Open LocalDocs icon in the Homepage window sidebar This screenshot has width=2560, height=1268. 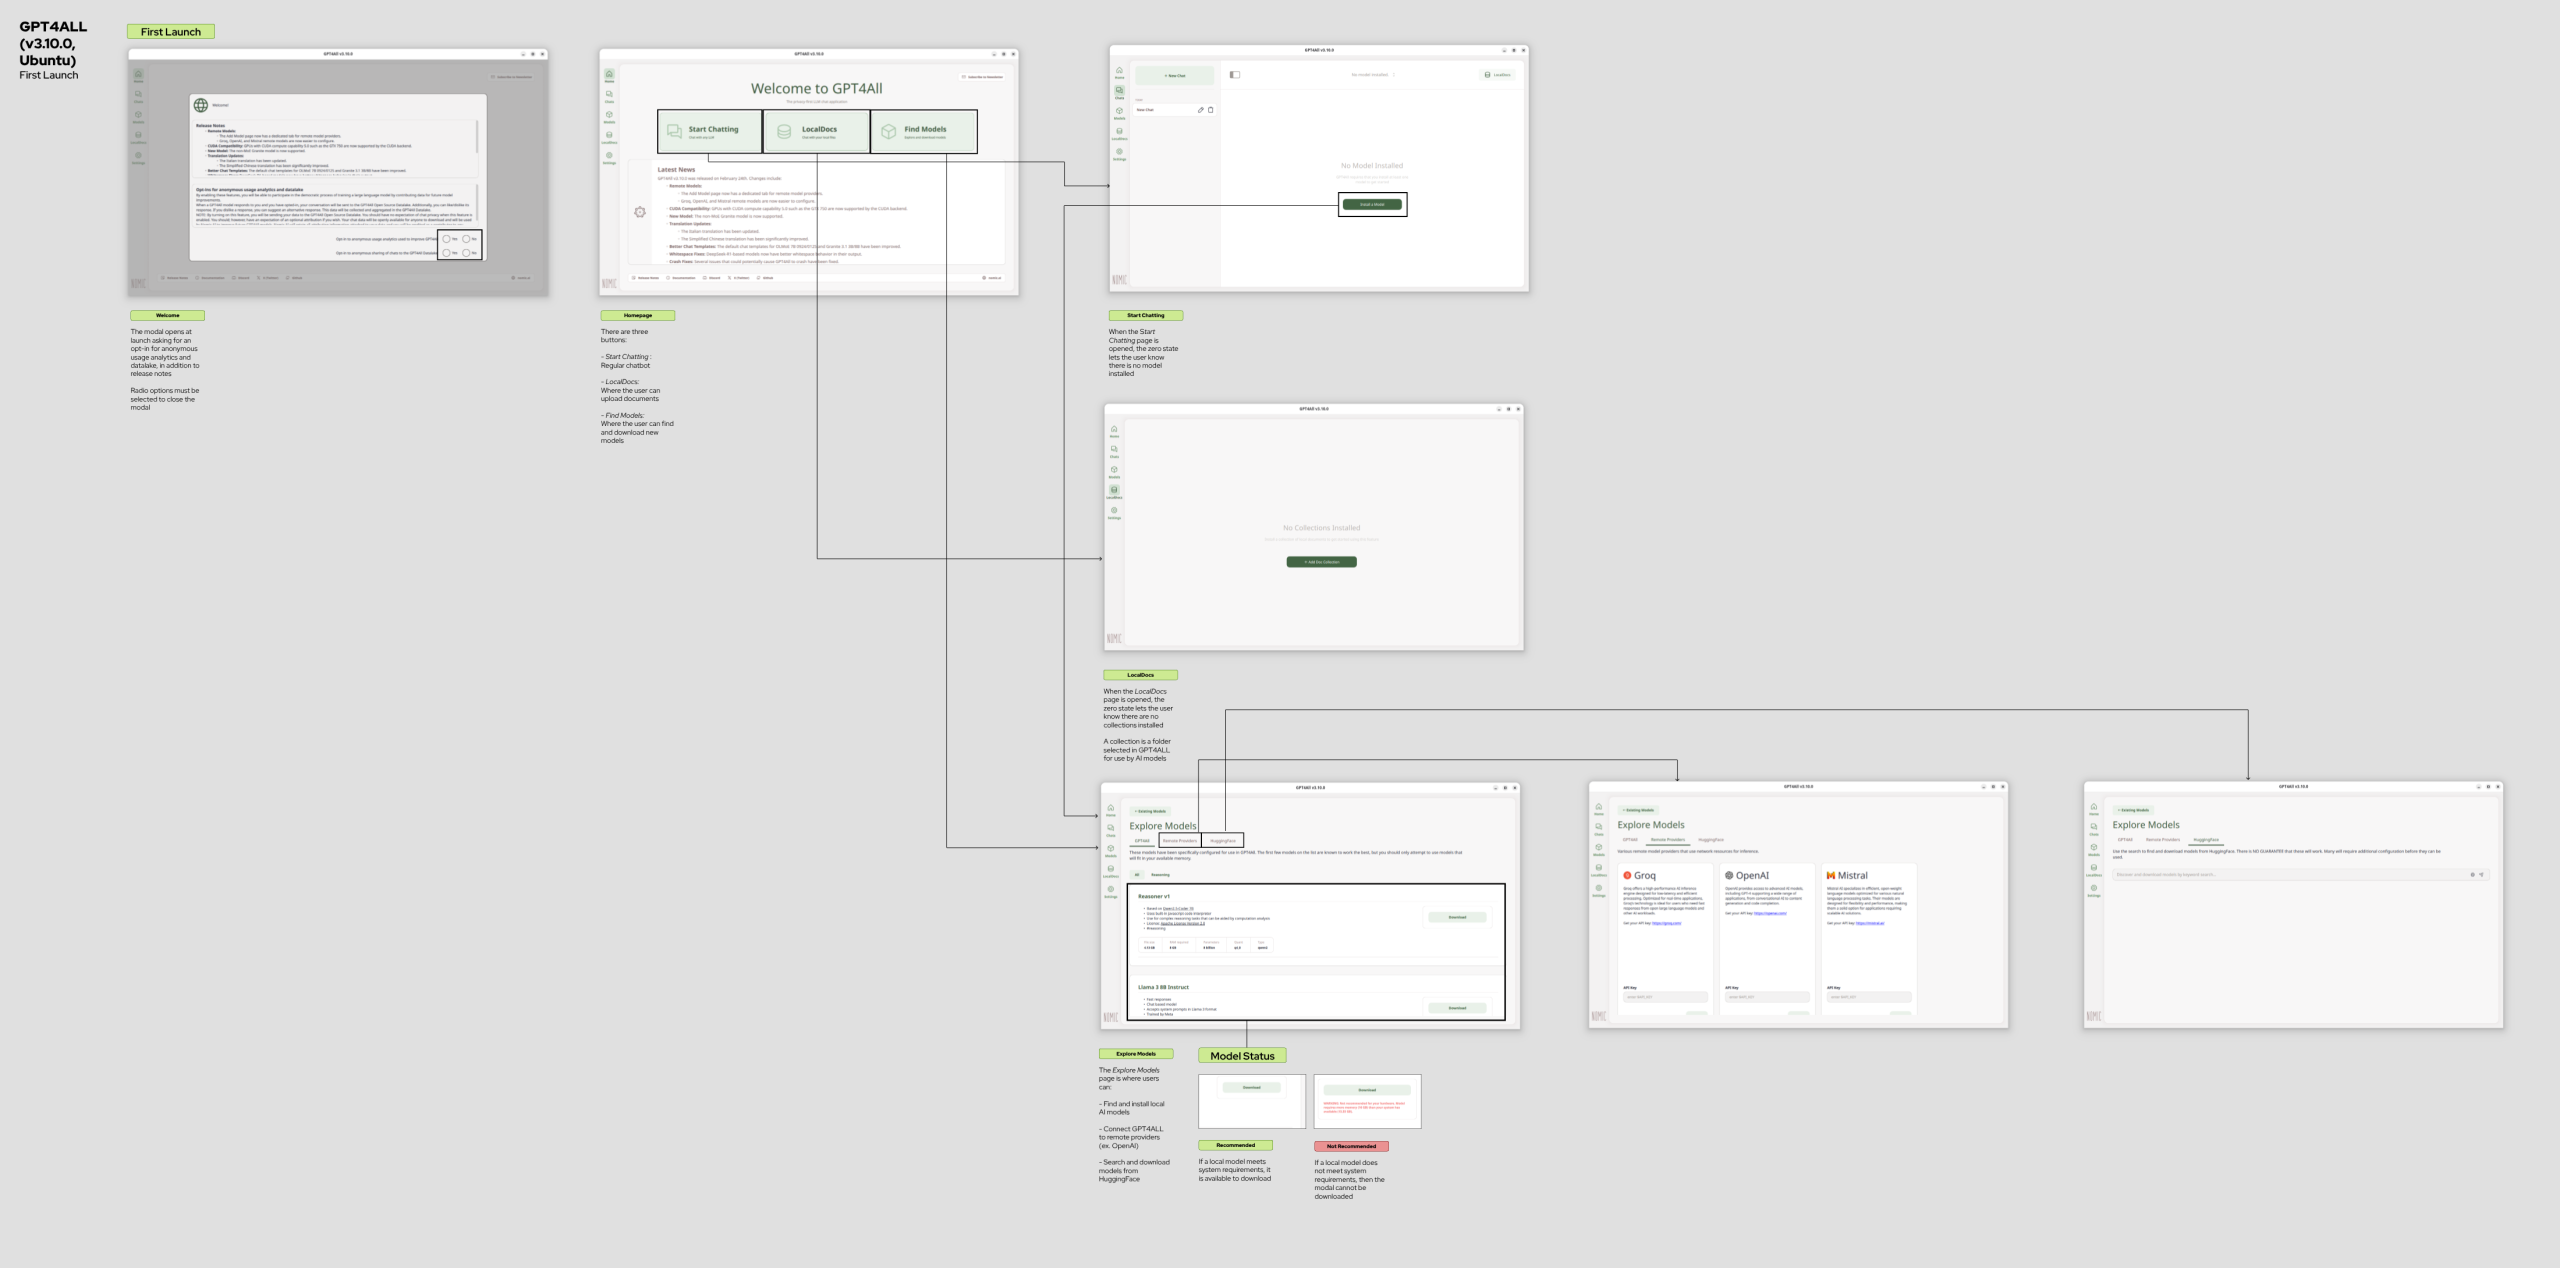609,137
